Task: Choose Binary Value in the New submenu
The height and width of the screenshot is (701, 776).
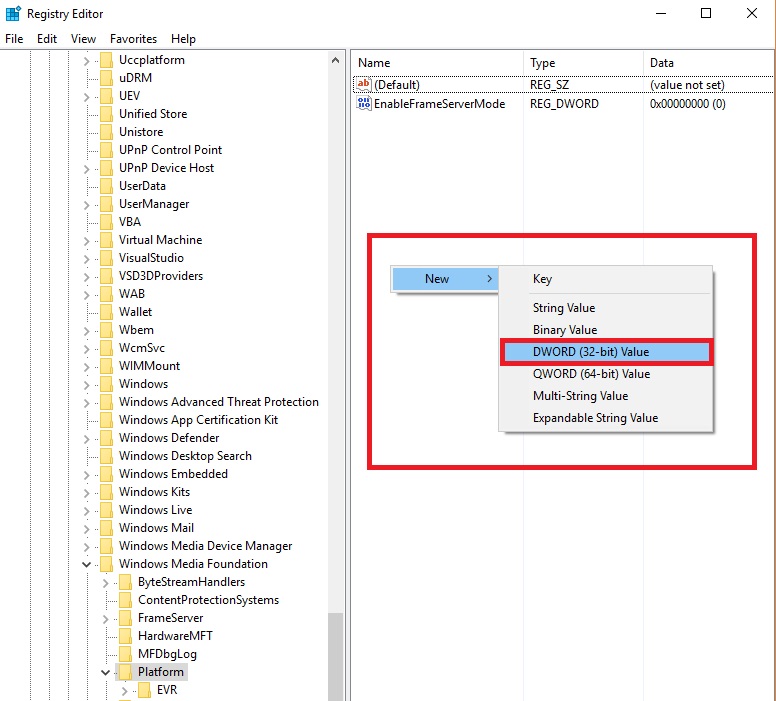Action: [x=606, y=330]
